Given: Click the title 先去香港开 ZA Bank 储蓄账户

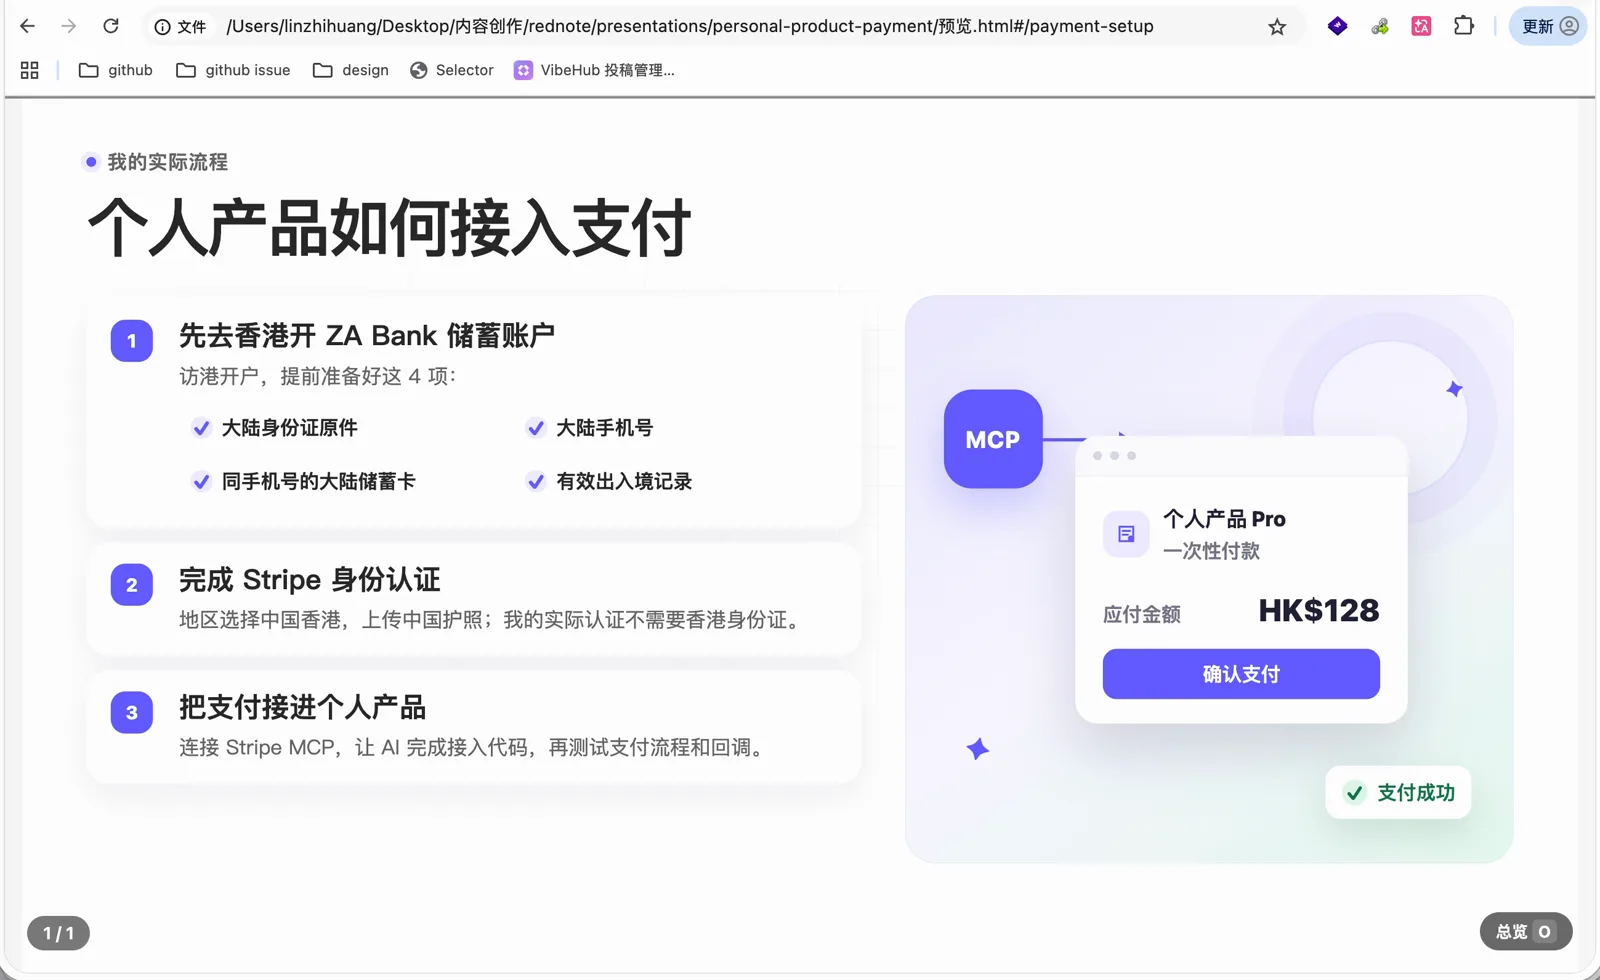Looking at the screenshot, I should (x=367, y=336).
